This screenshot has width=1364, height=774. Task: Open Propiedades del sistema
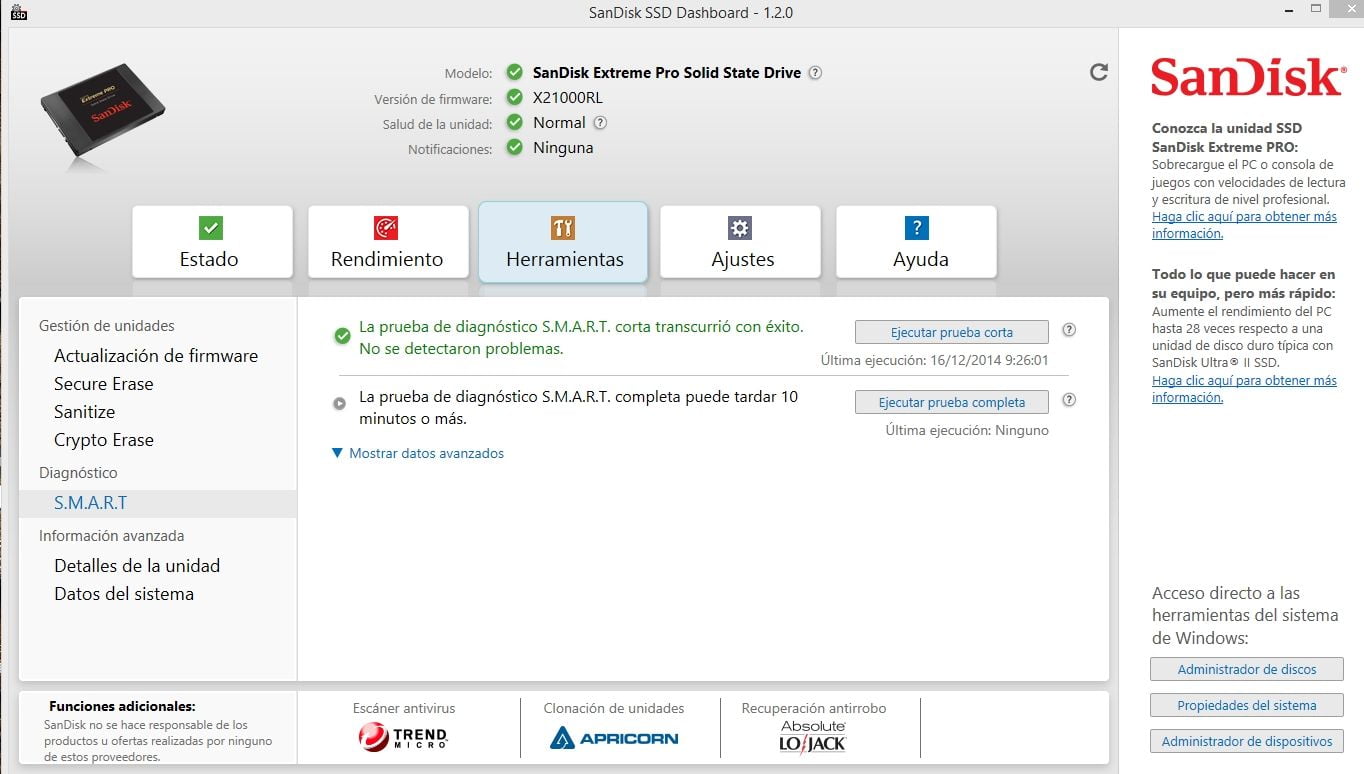1247,705
